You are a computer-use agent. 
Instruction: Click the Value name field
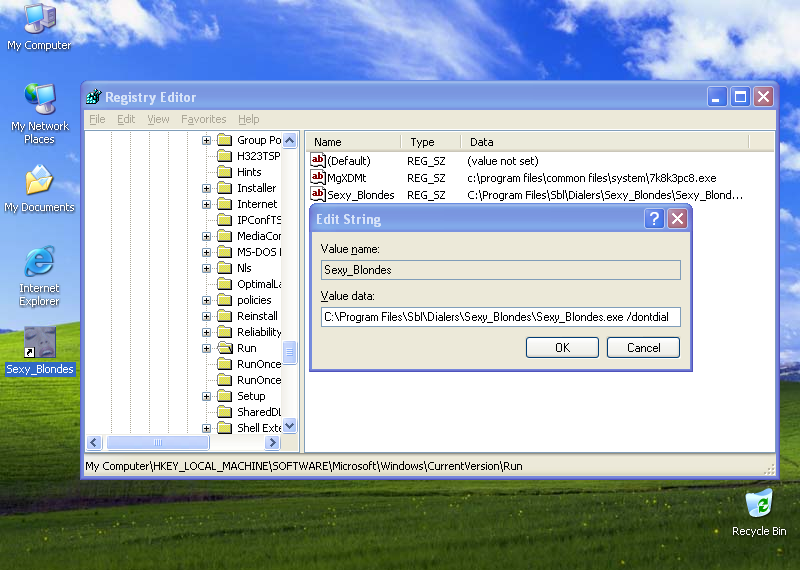[501, 270]
